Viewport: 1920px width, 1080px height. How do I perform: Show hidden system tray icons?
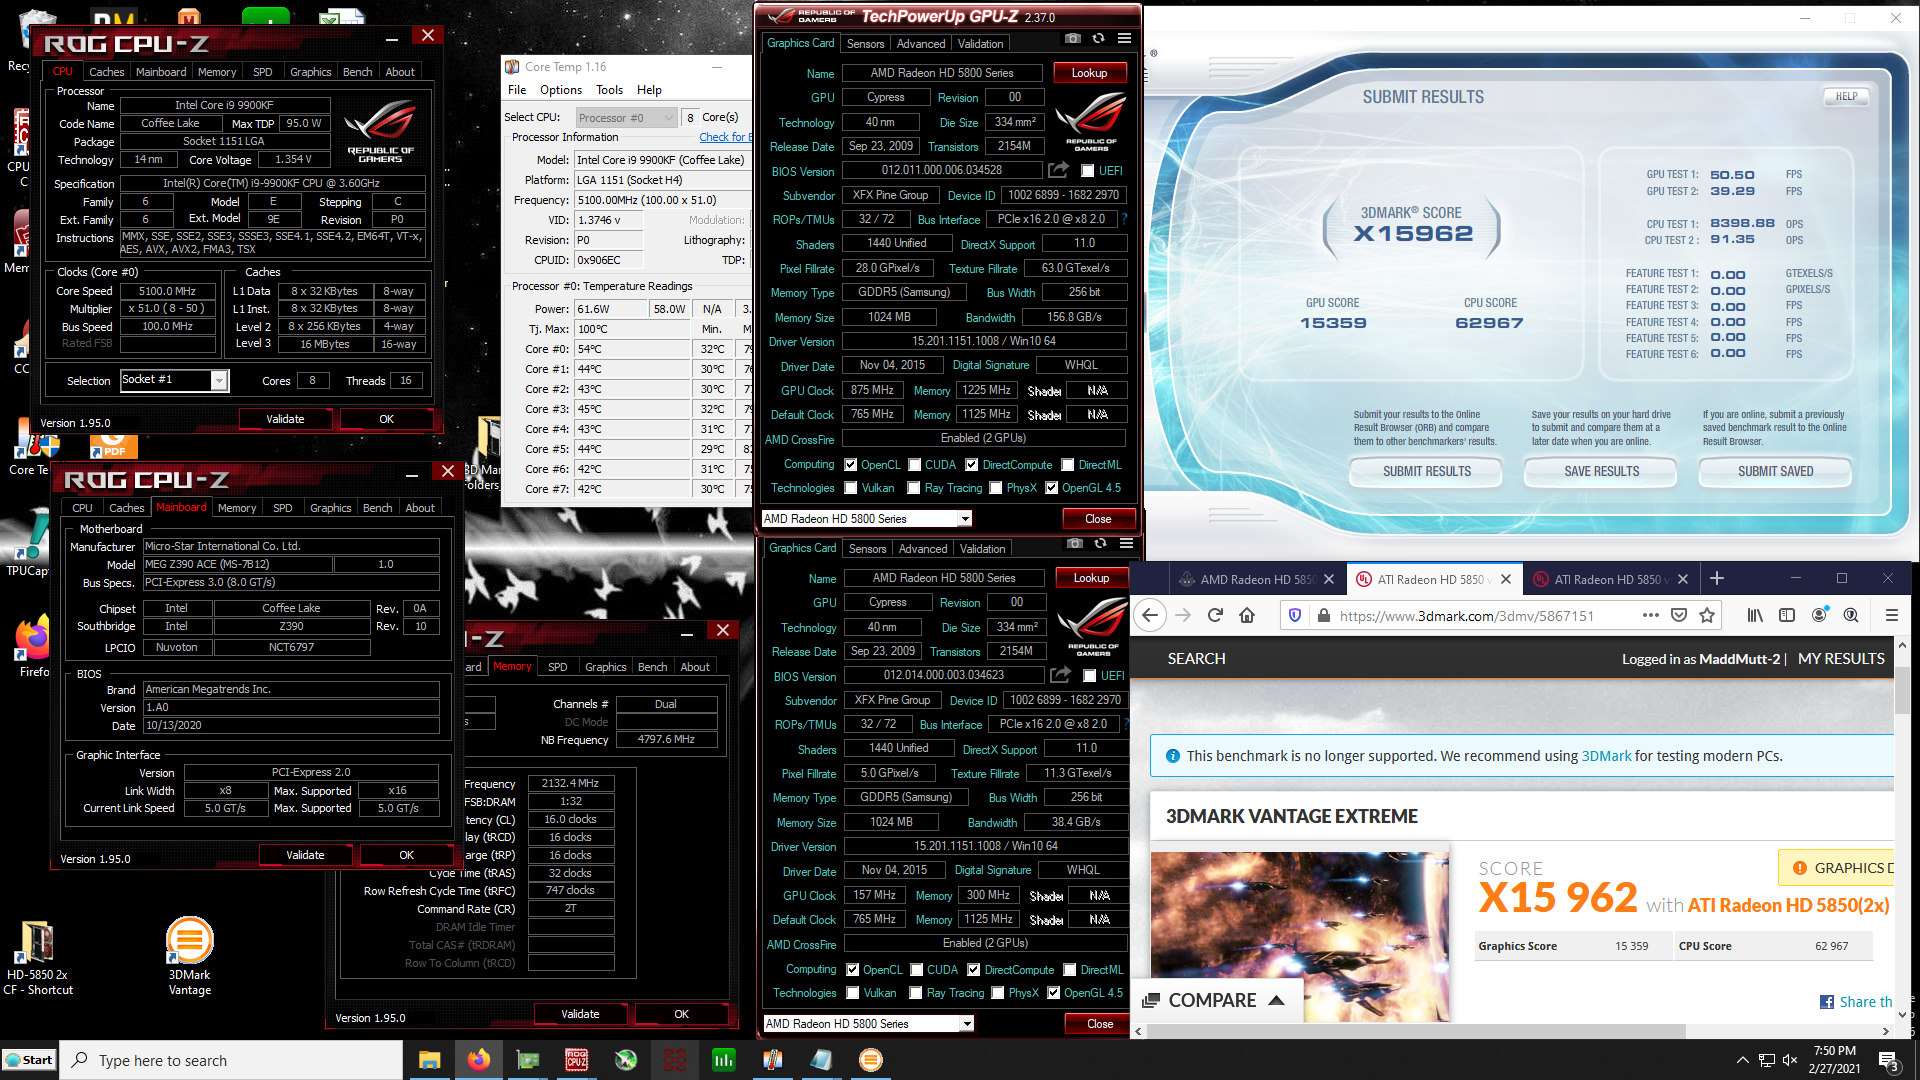[x=1743, y=1060]
